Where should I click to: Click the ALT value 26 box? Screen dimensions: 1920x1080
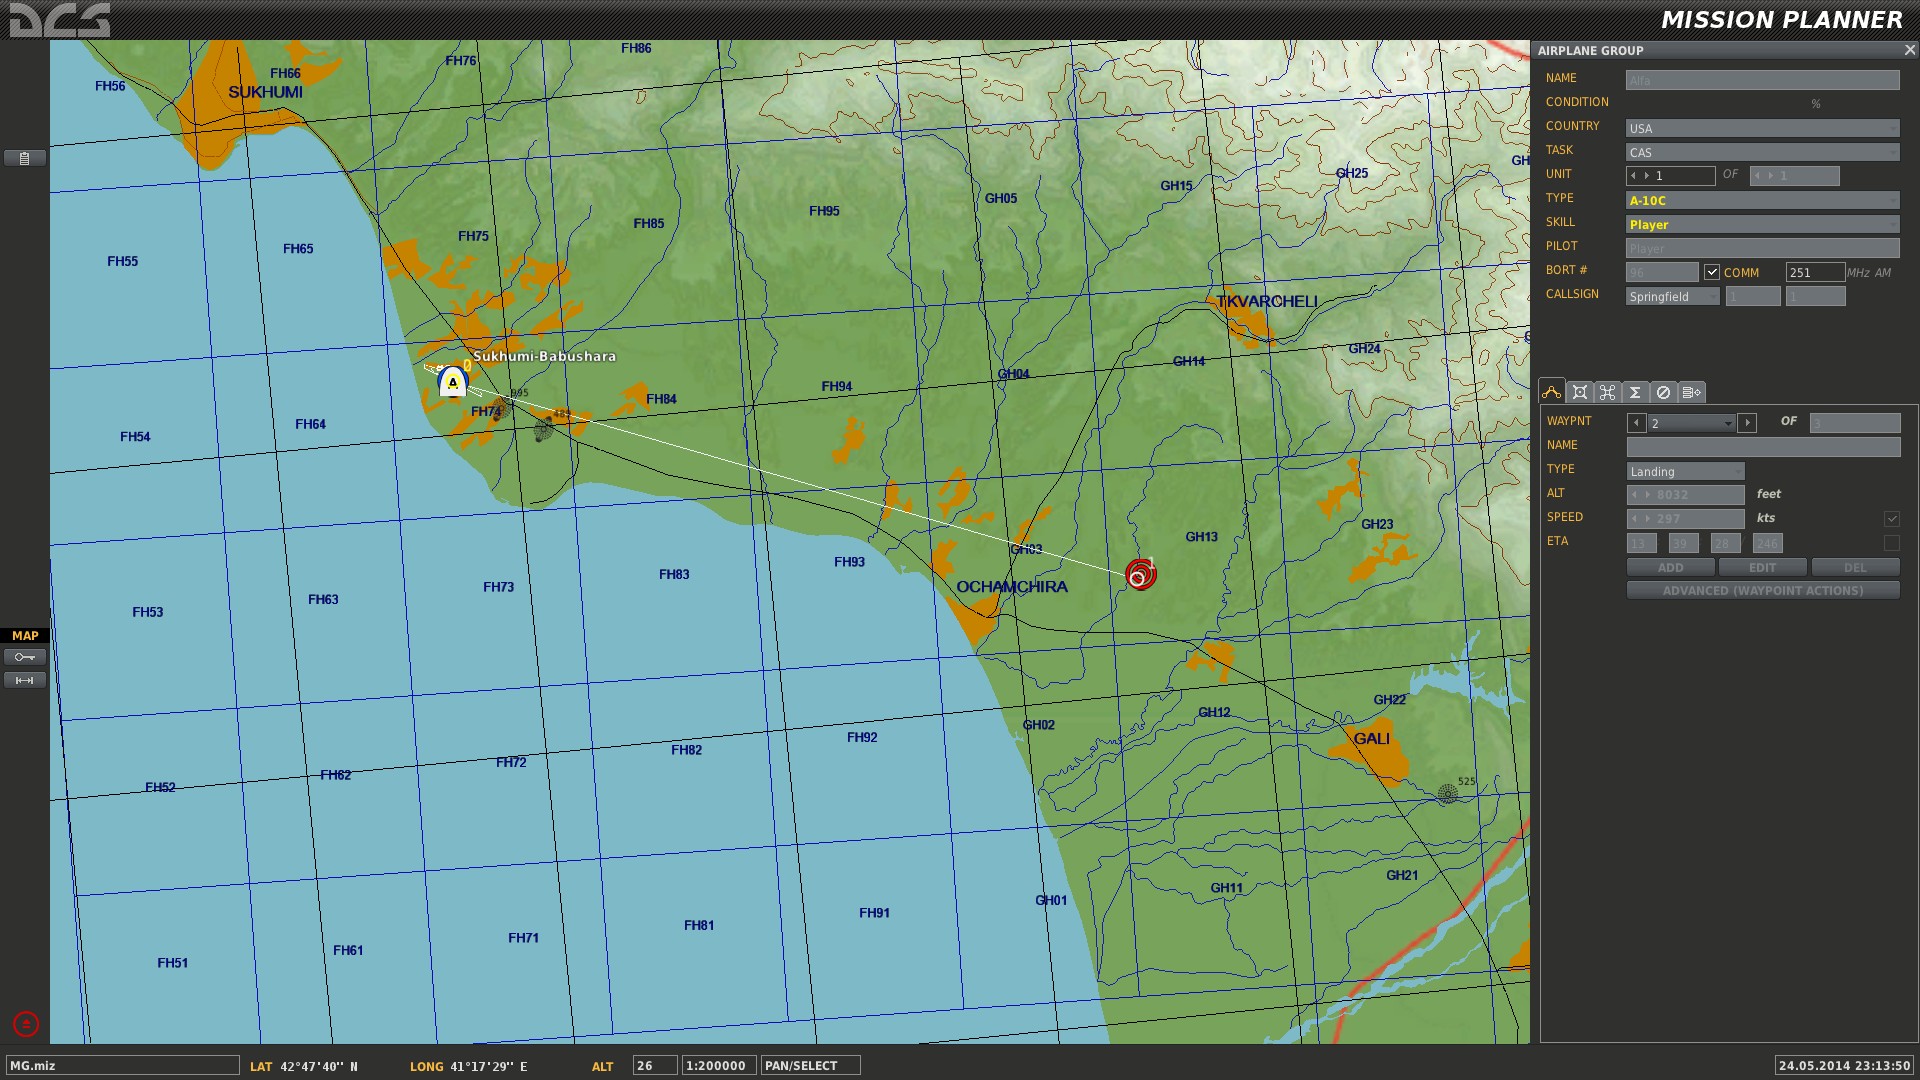point(655,1066)
